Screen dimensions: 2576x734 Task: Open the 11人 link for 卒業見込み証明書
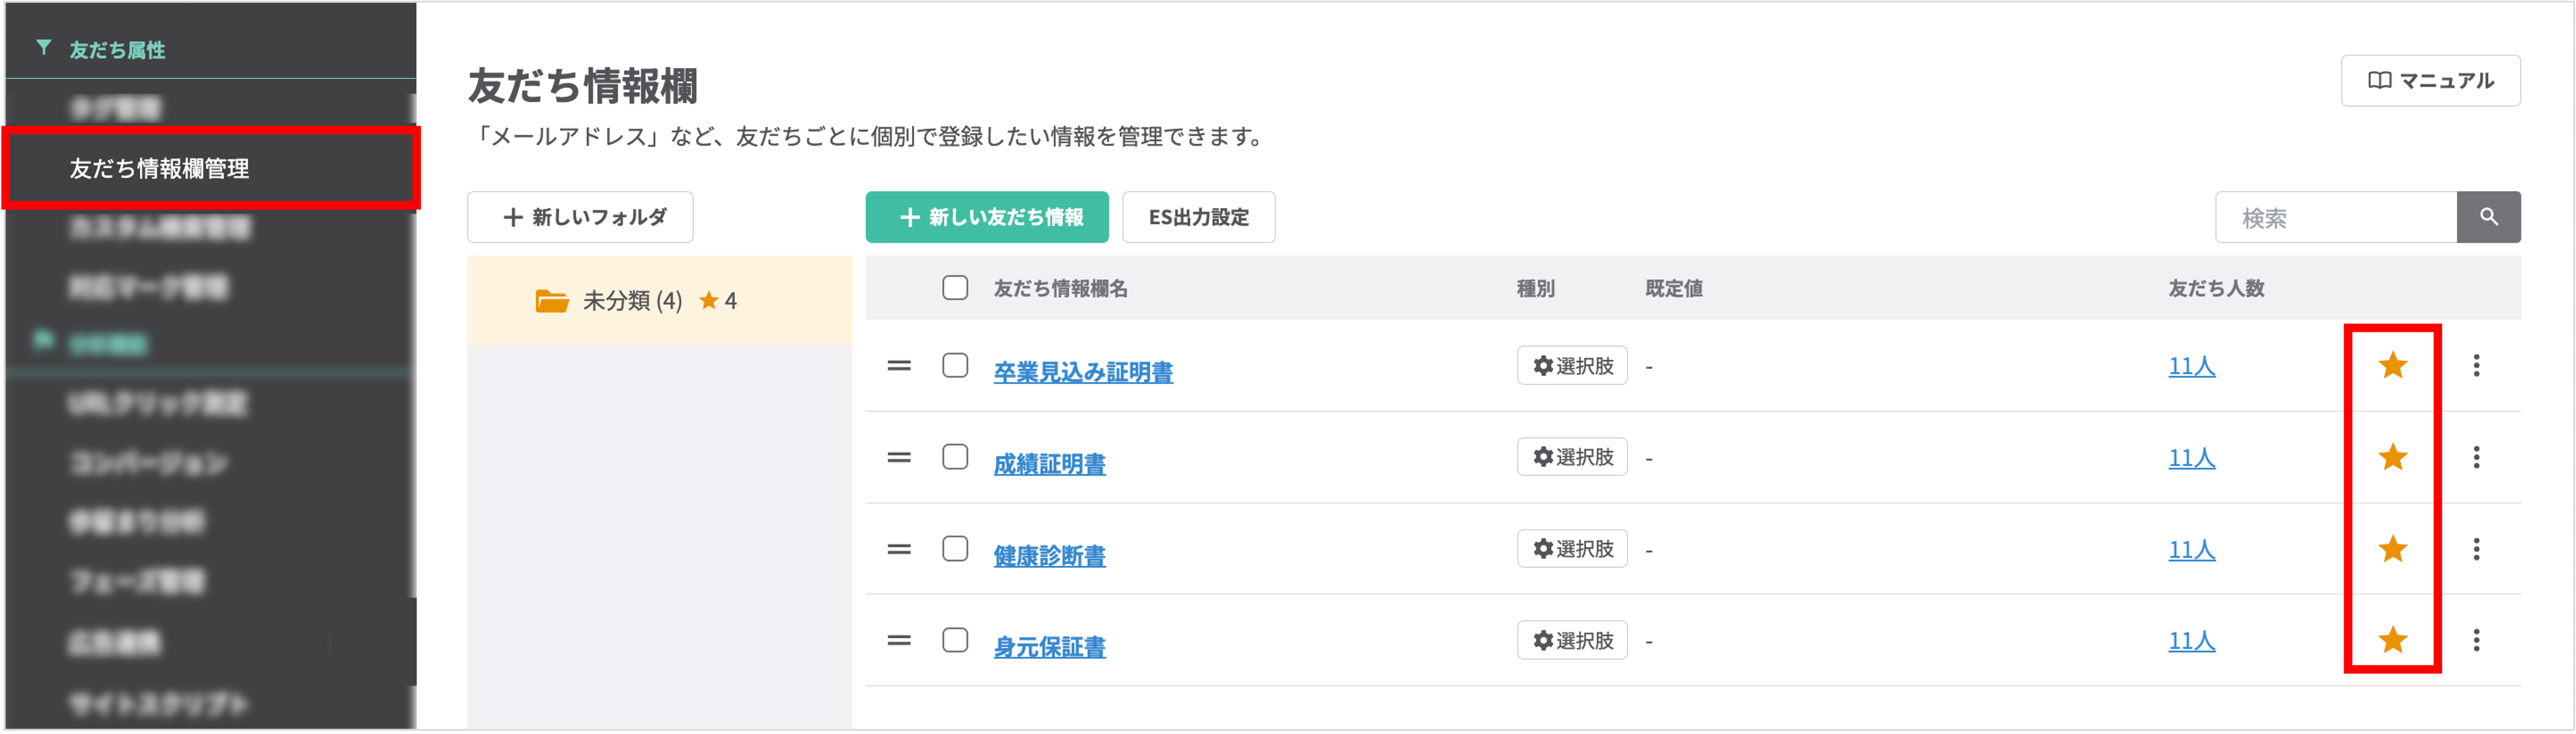pyautogui.click(x=2191, y=366)
